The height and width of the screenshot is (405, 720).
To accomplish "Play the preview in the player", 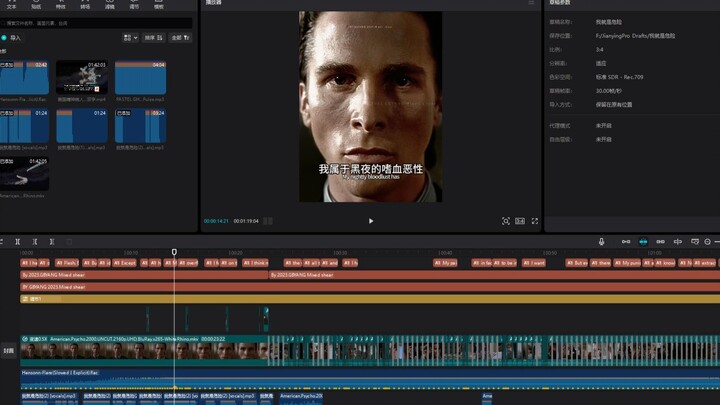I will click(x=371, y=221).
